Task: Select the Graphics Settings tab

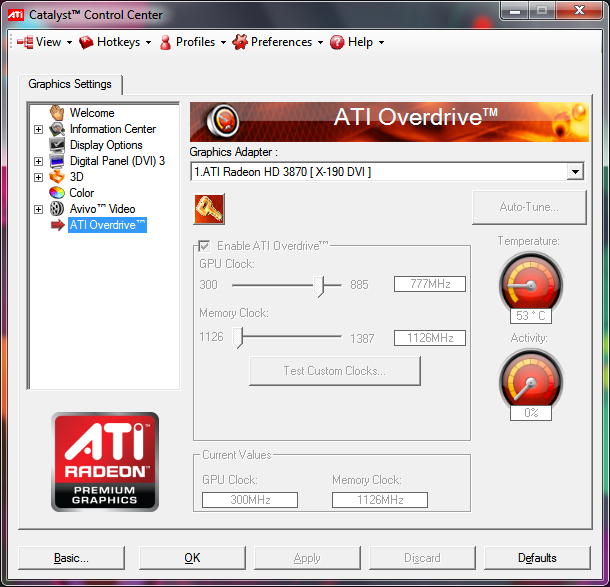Action: point(70,84)
